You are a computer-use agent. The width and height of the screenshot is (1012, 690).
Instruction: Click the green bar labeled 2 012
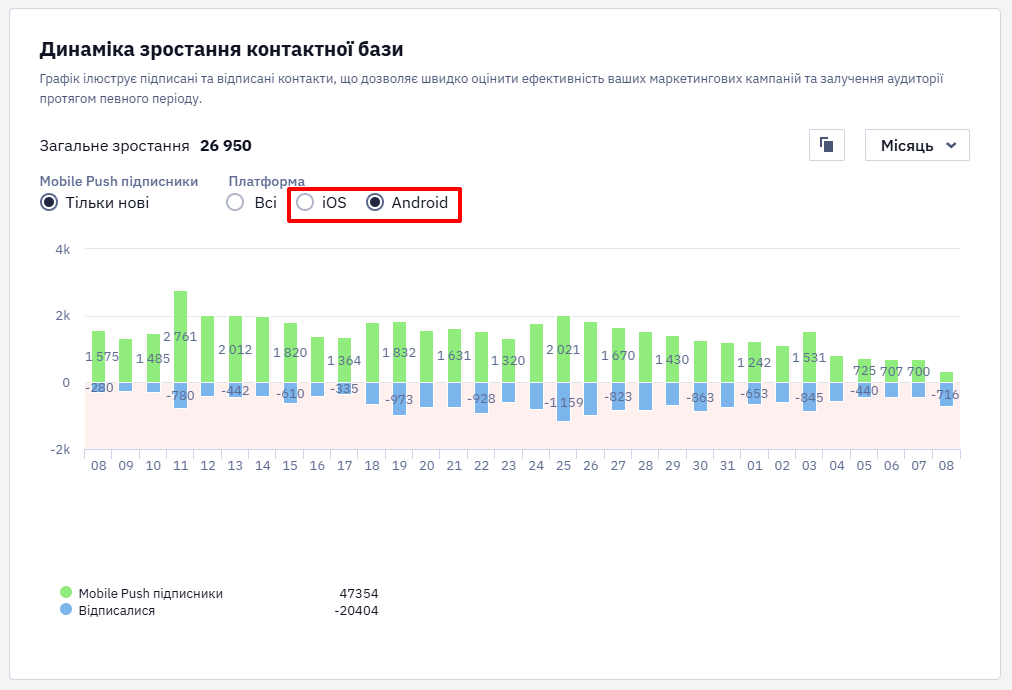[x=235, y=349]
